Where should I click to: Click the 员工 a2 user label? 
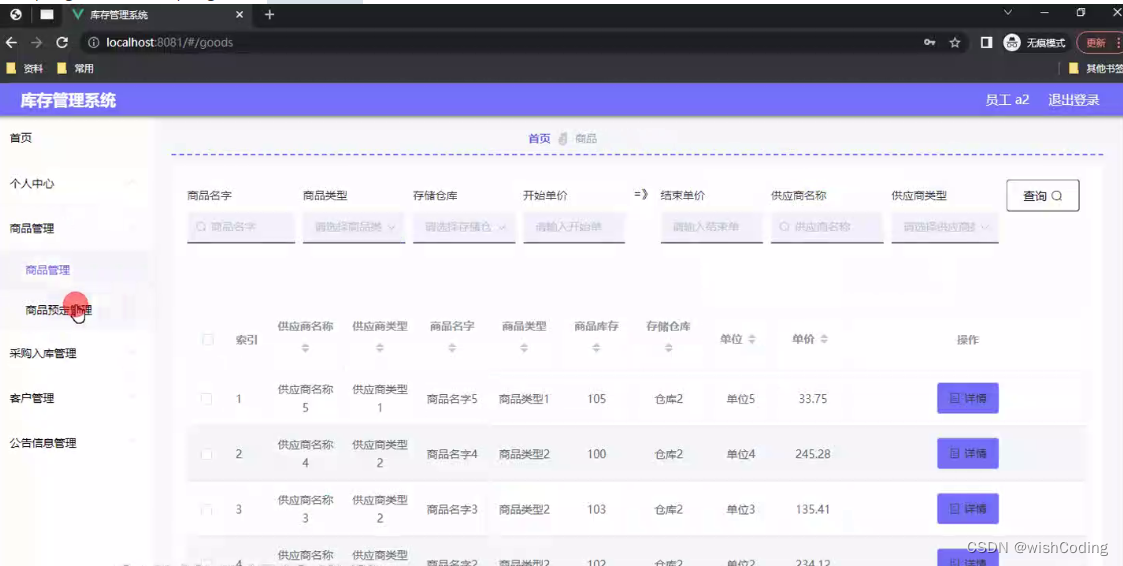pos(1007,100)
